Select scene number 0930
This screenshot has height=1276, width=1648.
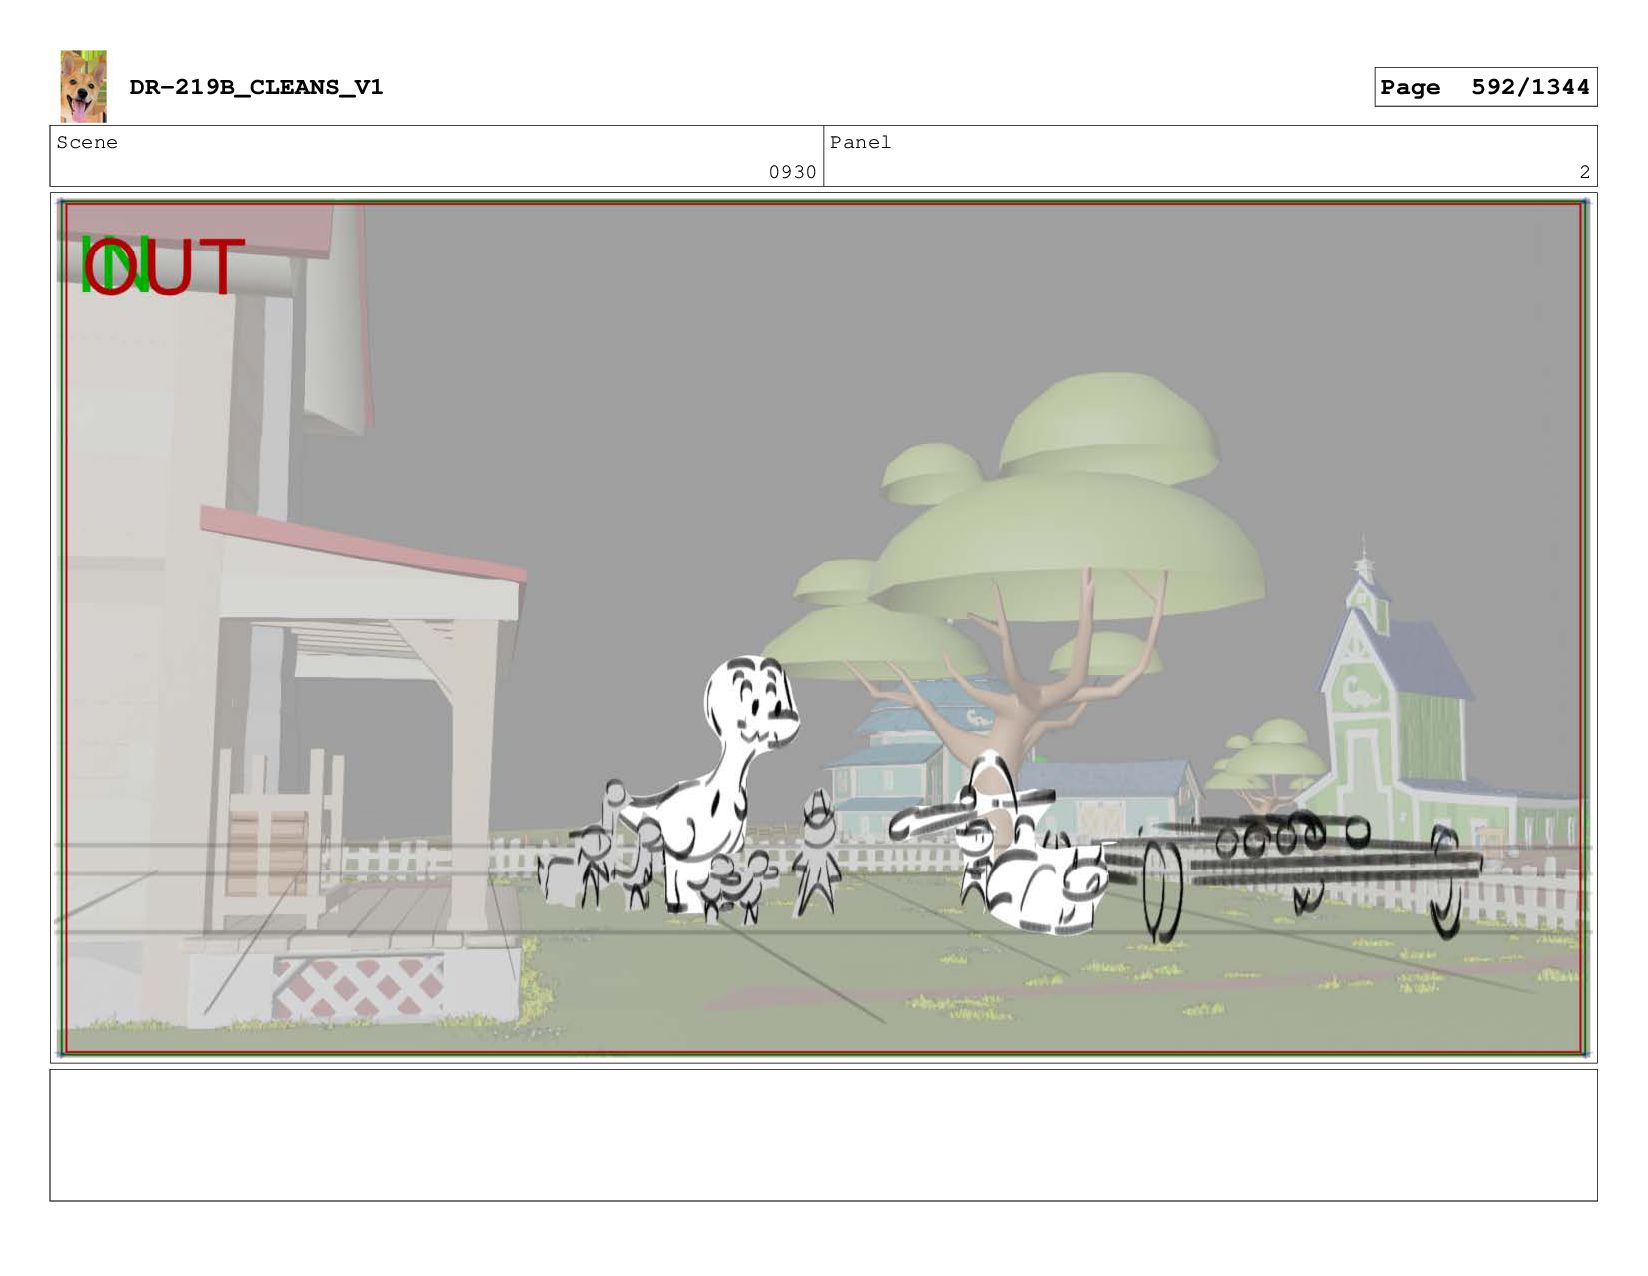(792, 172)
